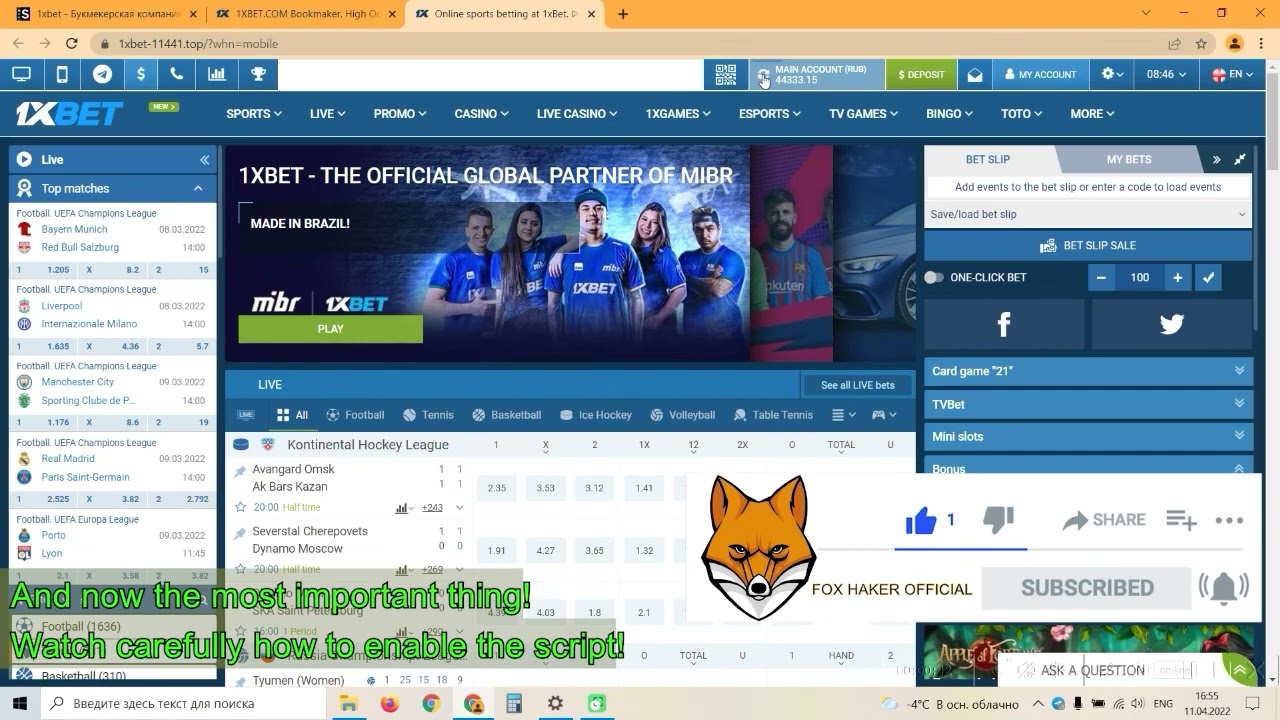
Task: Click odds 2.35 for Avangard Omsk
Action: click(x=497, y=488)
